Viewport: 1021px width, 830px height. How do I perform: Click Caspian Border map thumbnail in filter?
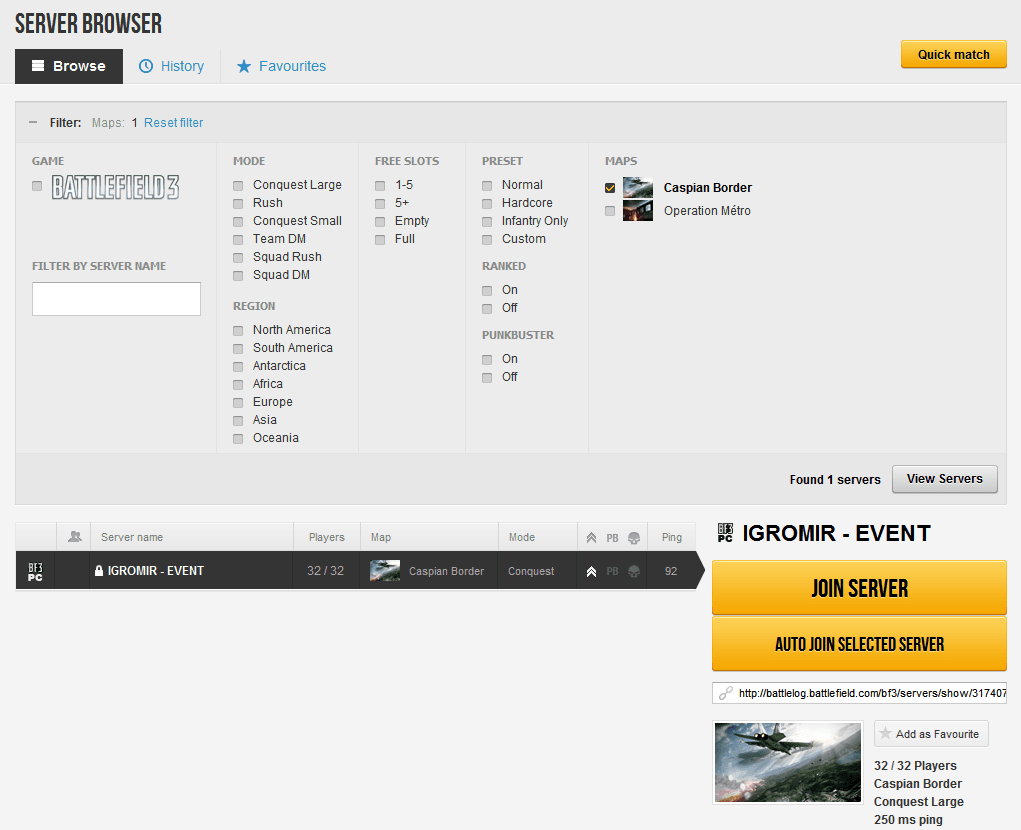pos(638,187)
